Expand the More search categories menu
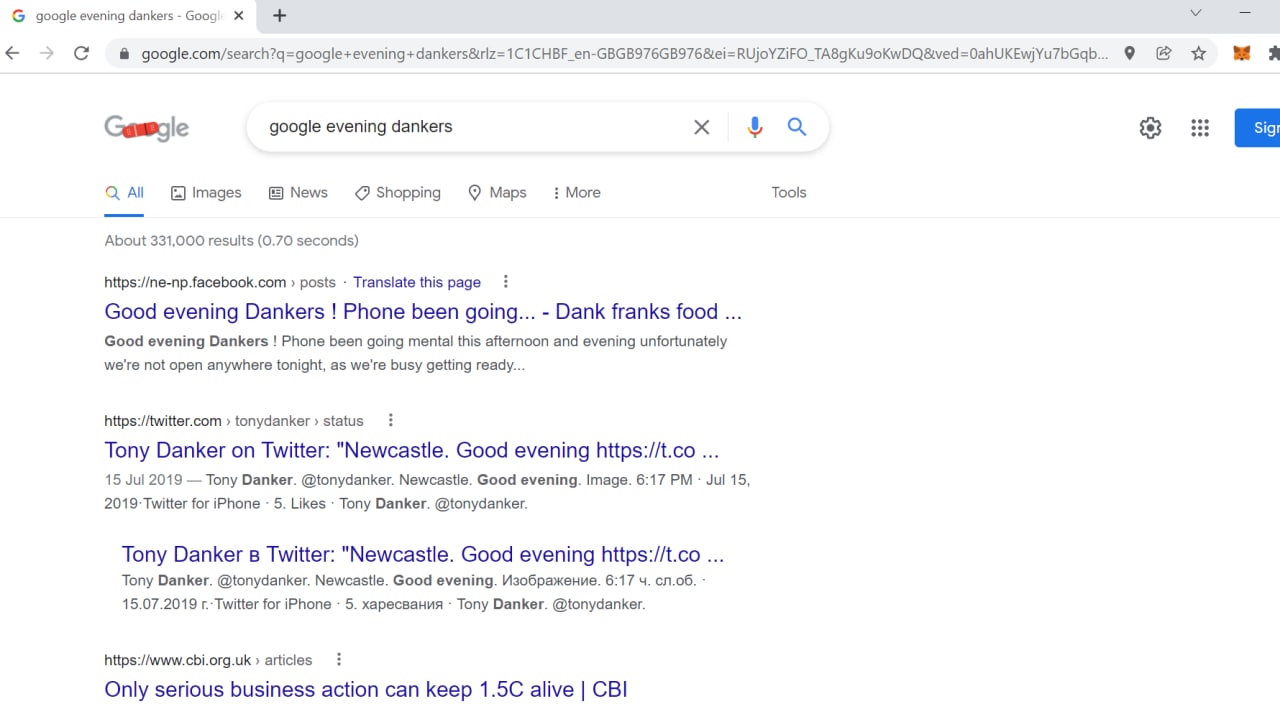Image resolution: width=1280 pixels, height=709 pixels. coord(576,193)
